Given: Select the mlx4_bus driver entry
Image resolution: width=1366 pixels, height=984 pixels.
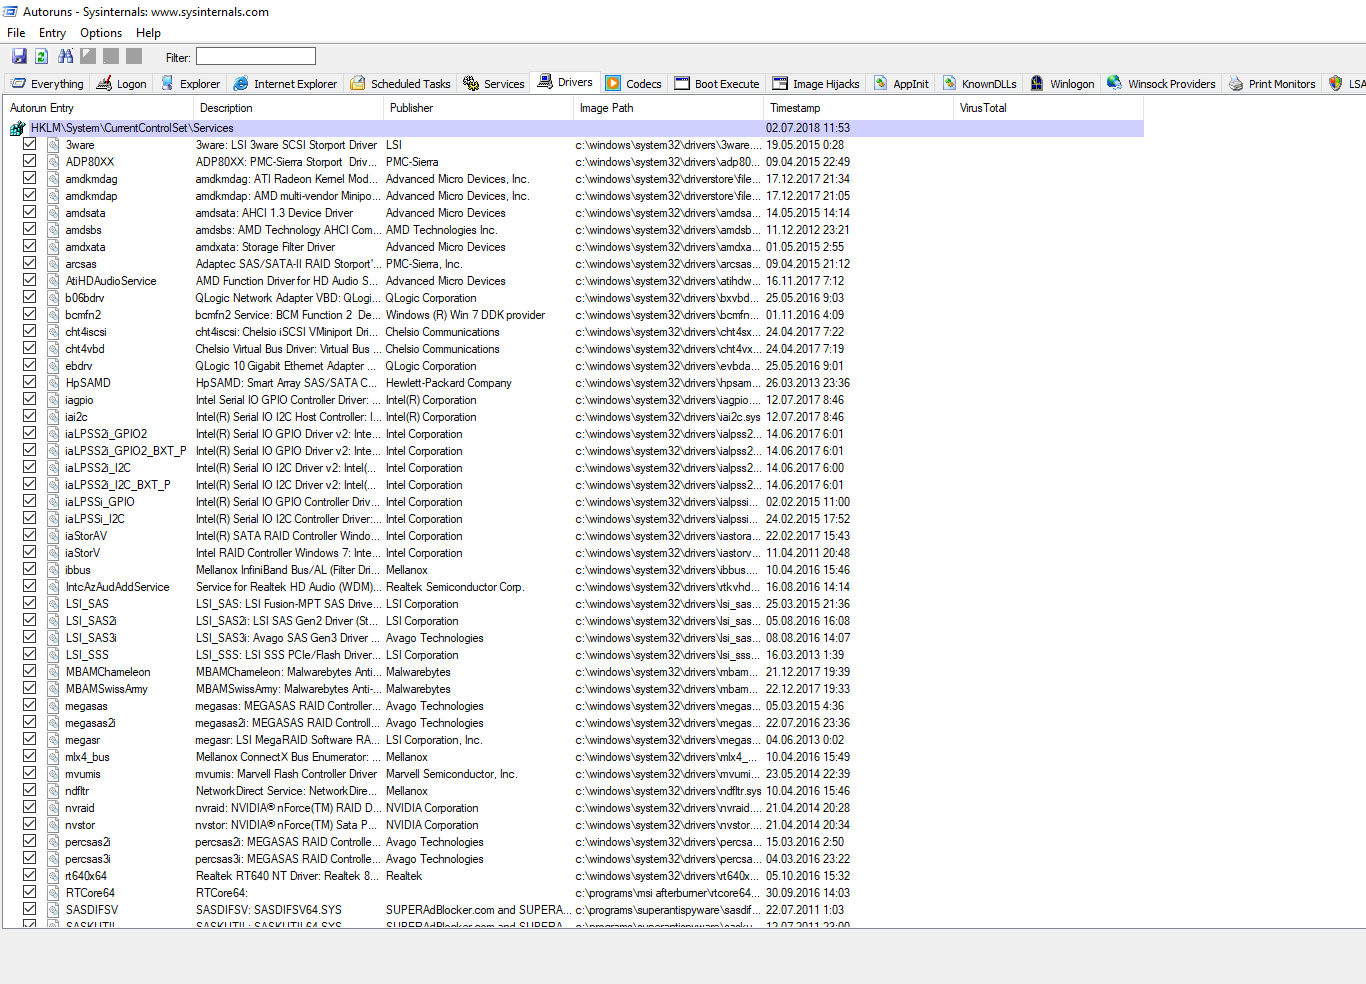Looking at the screenshot, I should point(88,757).
